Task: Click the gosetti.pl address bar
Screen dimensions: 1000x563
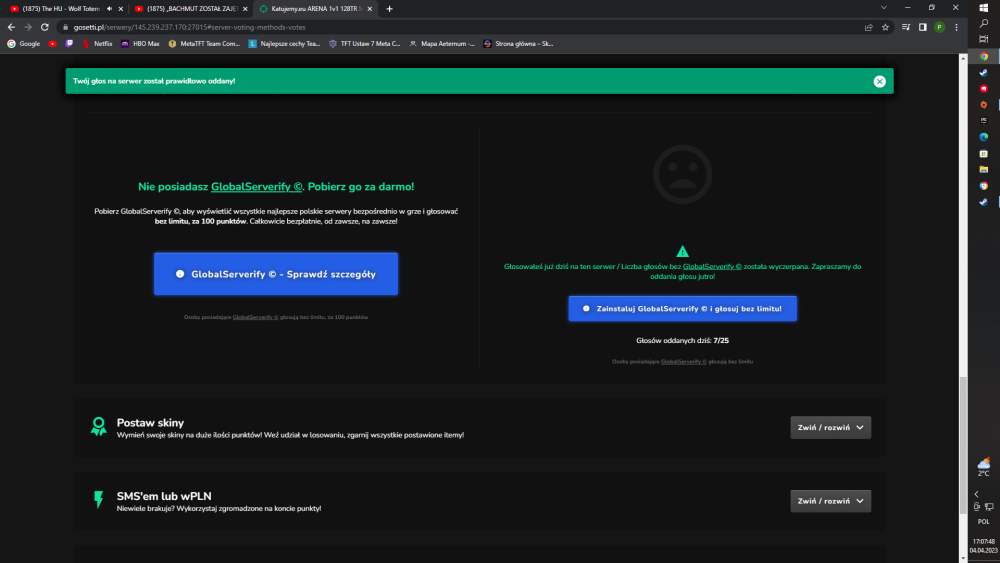Action: coord(459,27)
